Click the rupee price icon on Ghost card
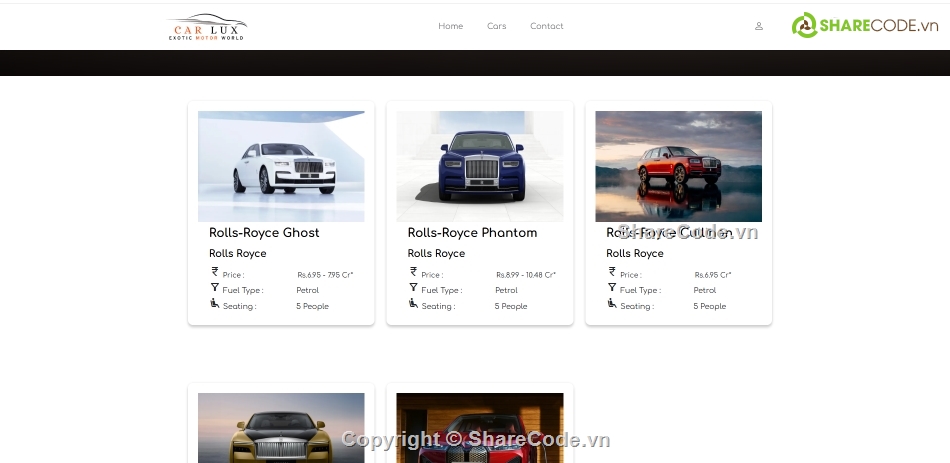This screenshot has width=950, height=463. pos(215,272)
